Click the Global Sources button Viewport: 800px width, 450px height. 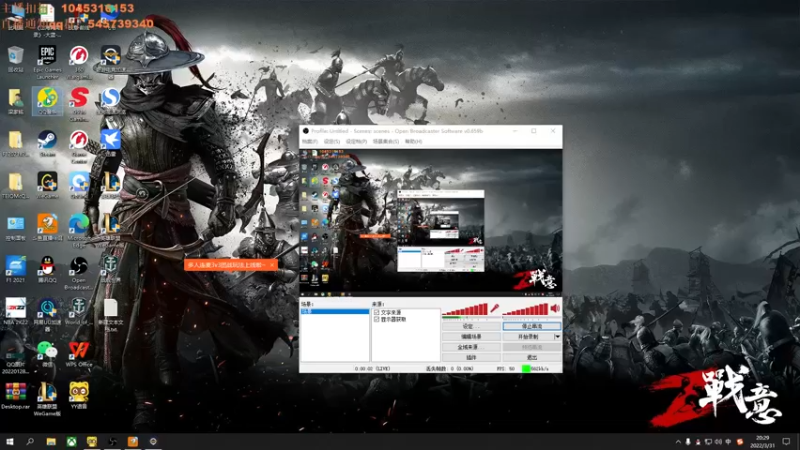point(471,347)
